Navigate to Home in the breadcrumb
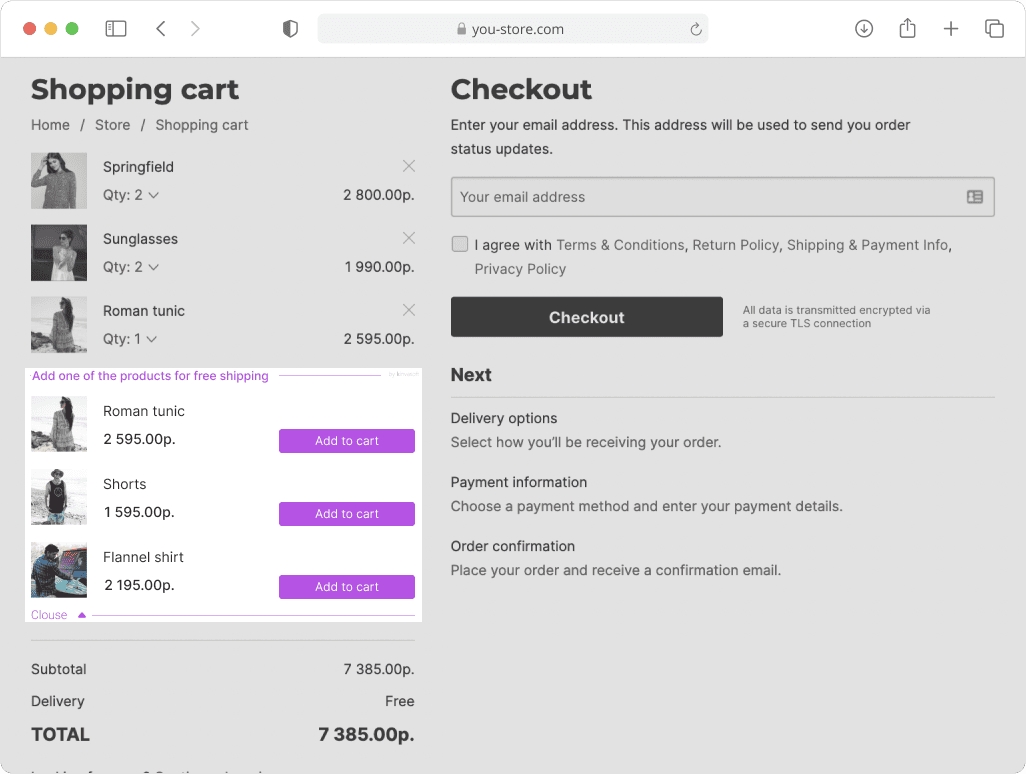The image size is (1026, 774). (50, 125)
